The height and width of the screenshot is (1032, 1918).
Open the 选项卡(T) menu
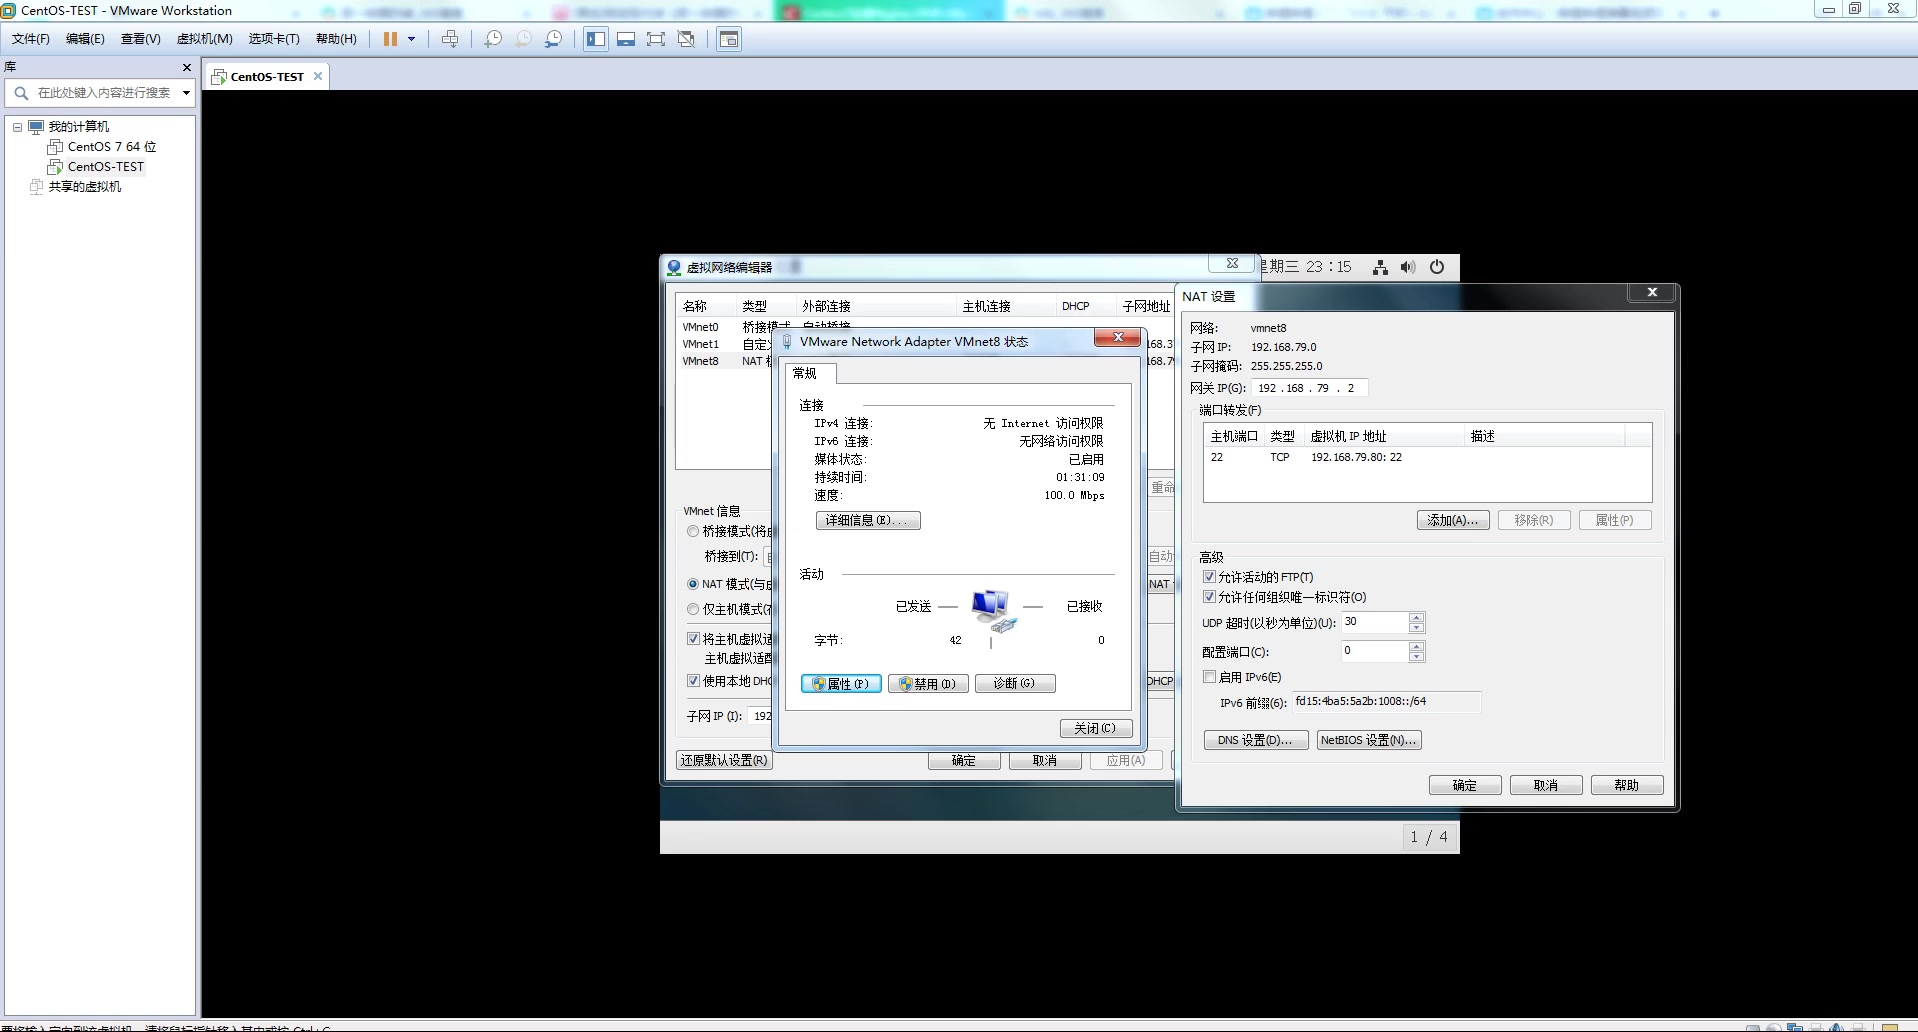click(274, 39)
